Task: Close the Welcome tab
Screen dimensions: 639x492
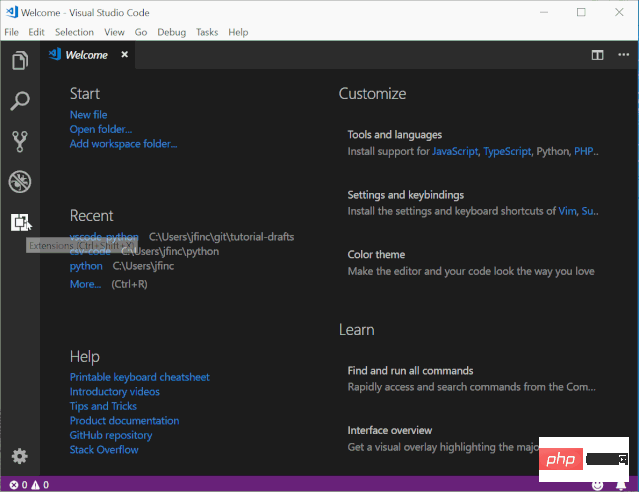Action: (125, 54)
